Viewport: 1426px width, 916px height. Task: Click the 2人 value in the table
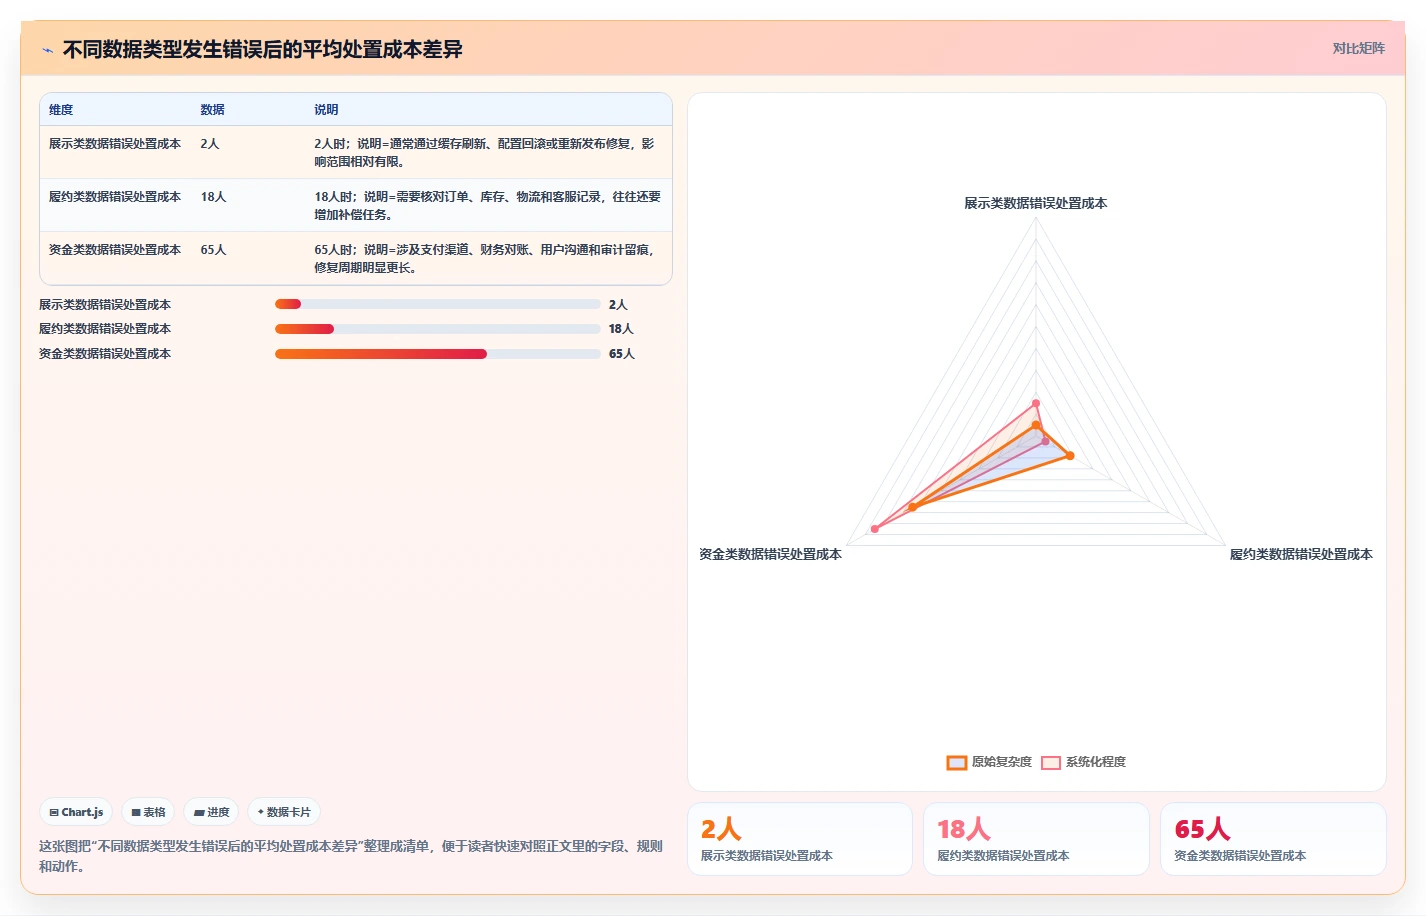(x=209, y=144)
